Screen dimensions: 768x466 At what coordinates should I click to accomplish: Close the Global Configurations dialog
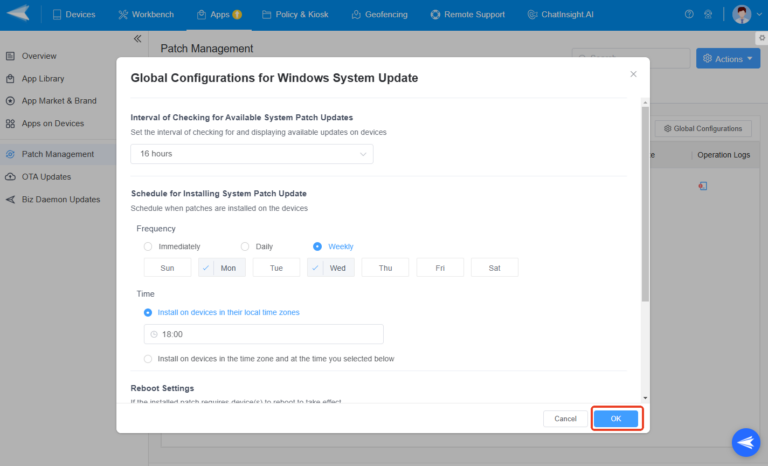(x=633, y=74)
